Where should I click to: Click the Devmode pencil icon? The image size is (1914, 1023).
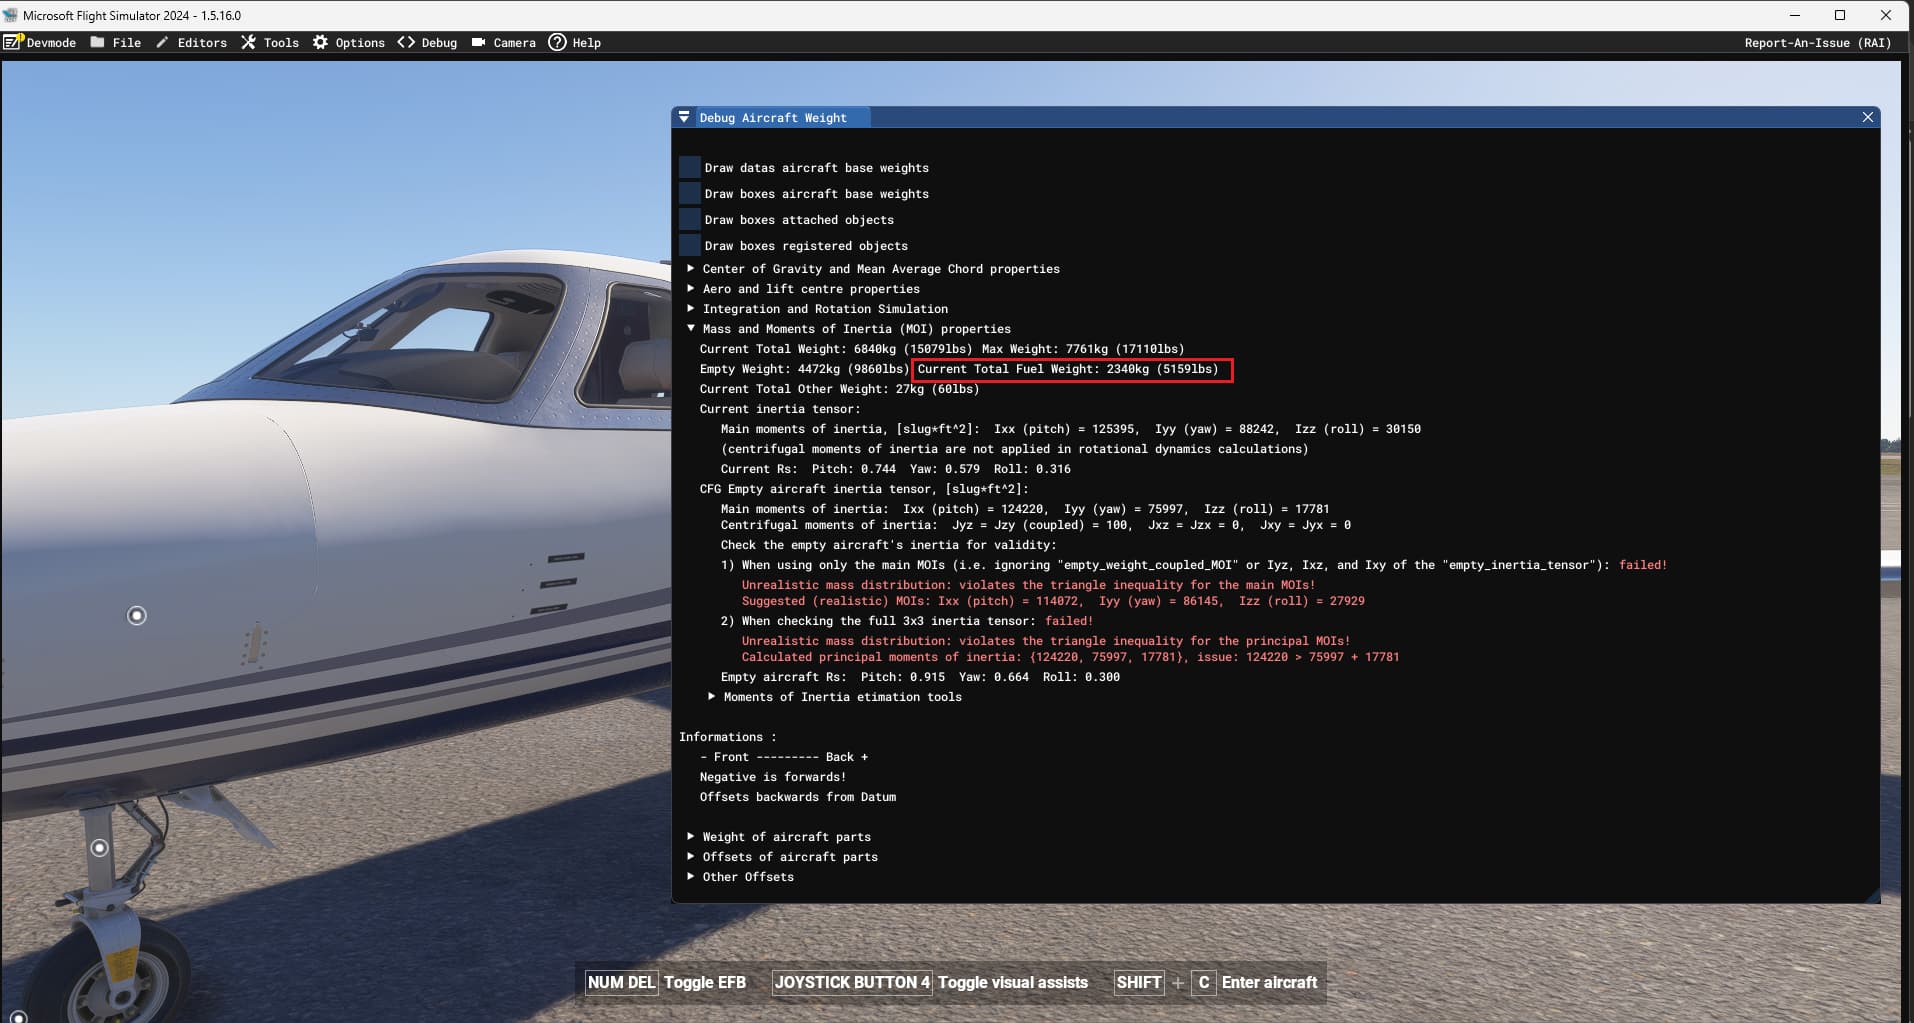pos(13,42)
